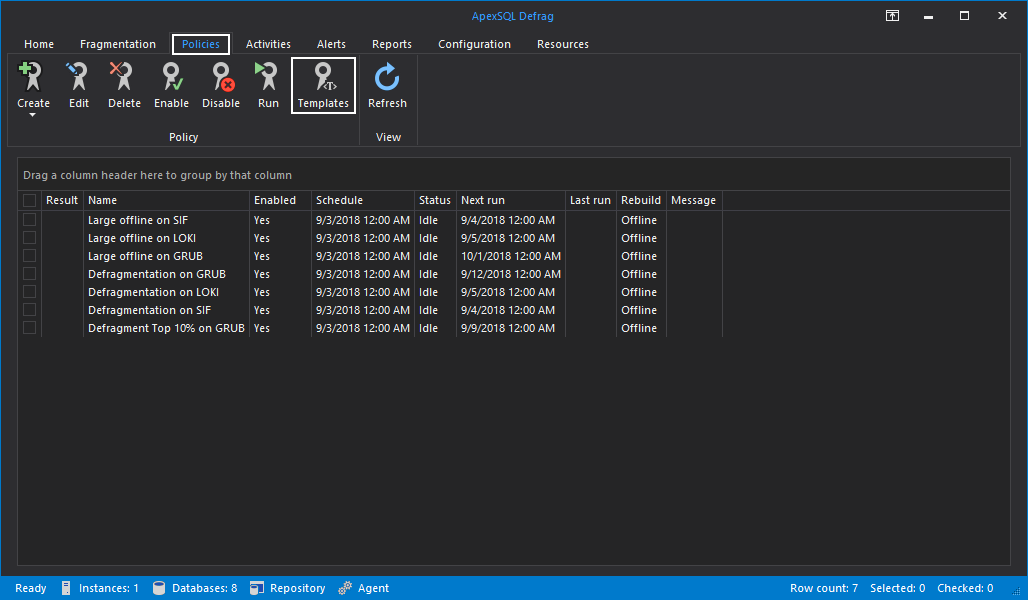Image resolution: width=1028 pixels, height=600 pixels.
Task: Toggle the select-all header checkbox
Action: (30, 201)
